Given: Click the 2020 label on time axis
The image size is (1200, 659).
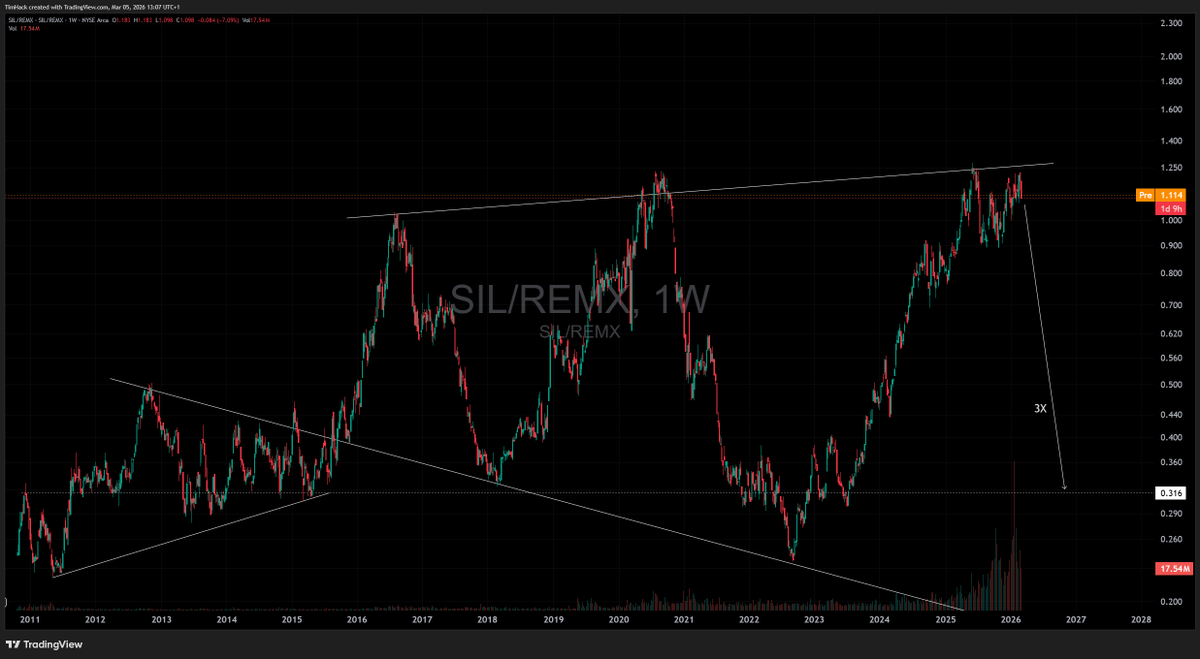Looking at the screenshot, I should point(618,620).
